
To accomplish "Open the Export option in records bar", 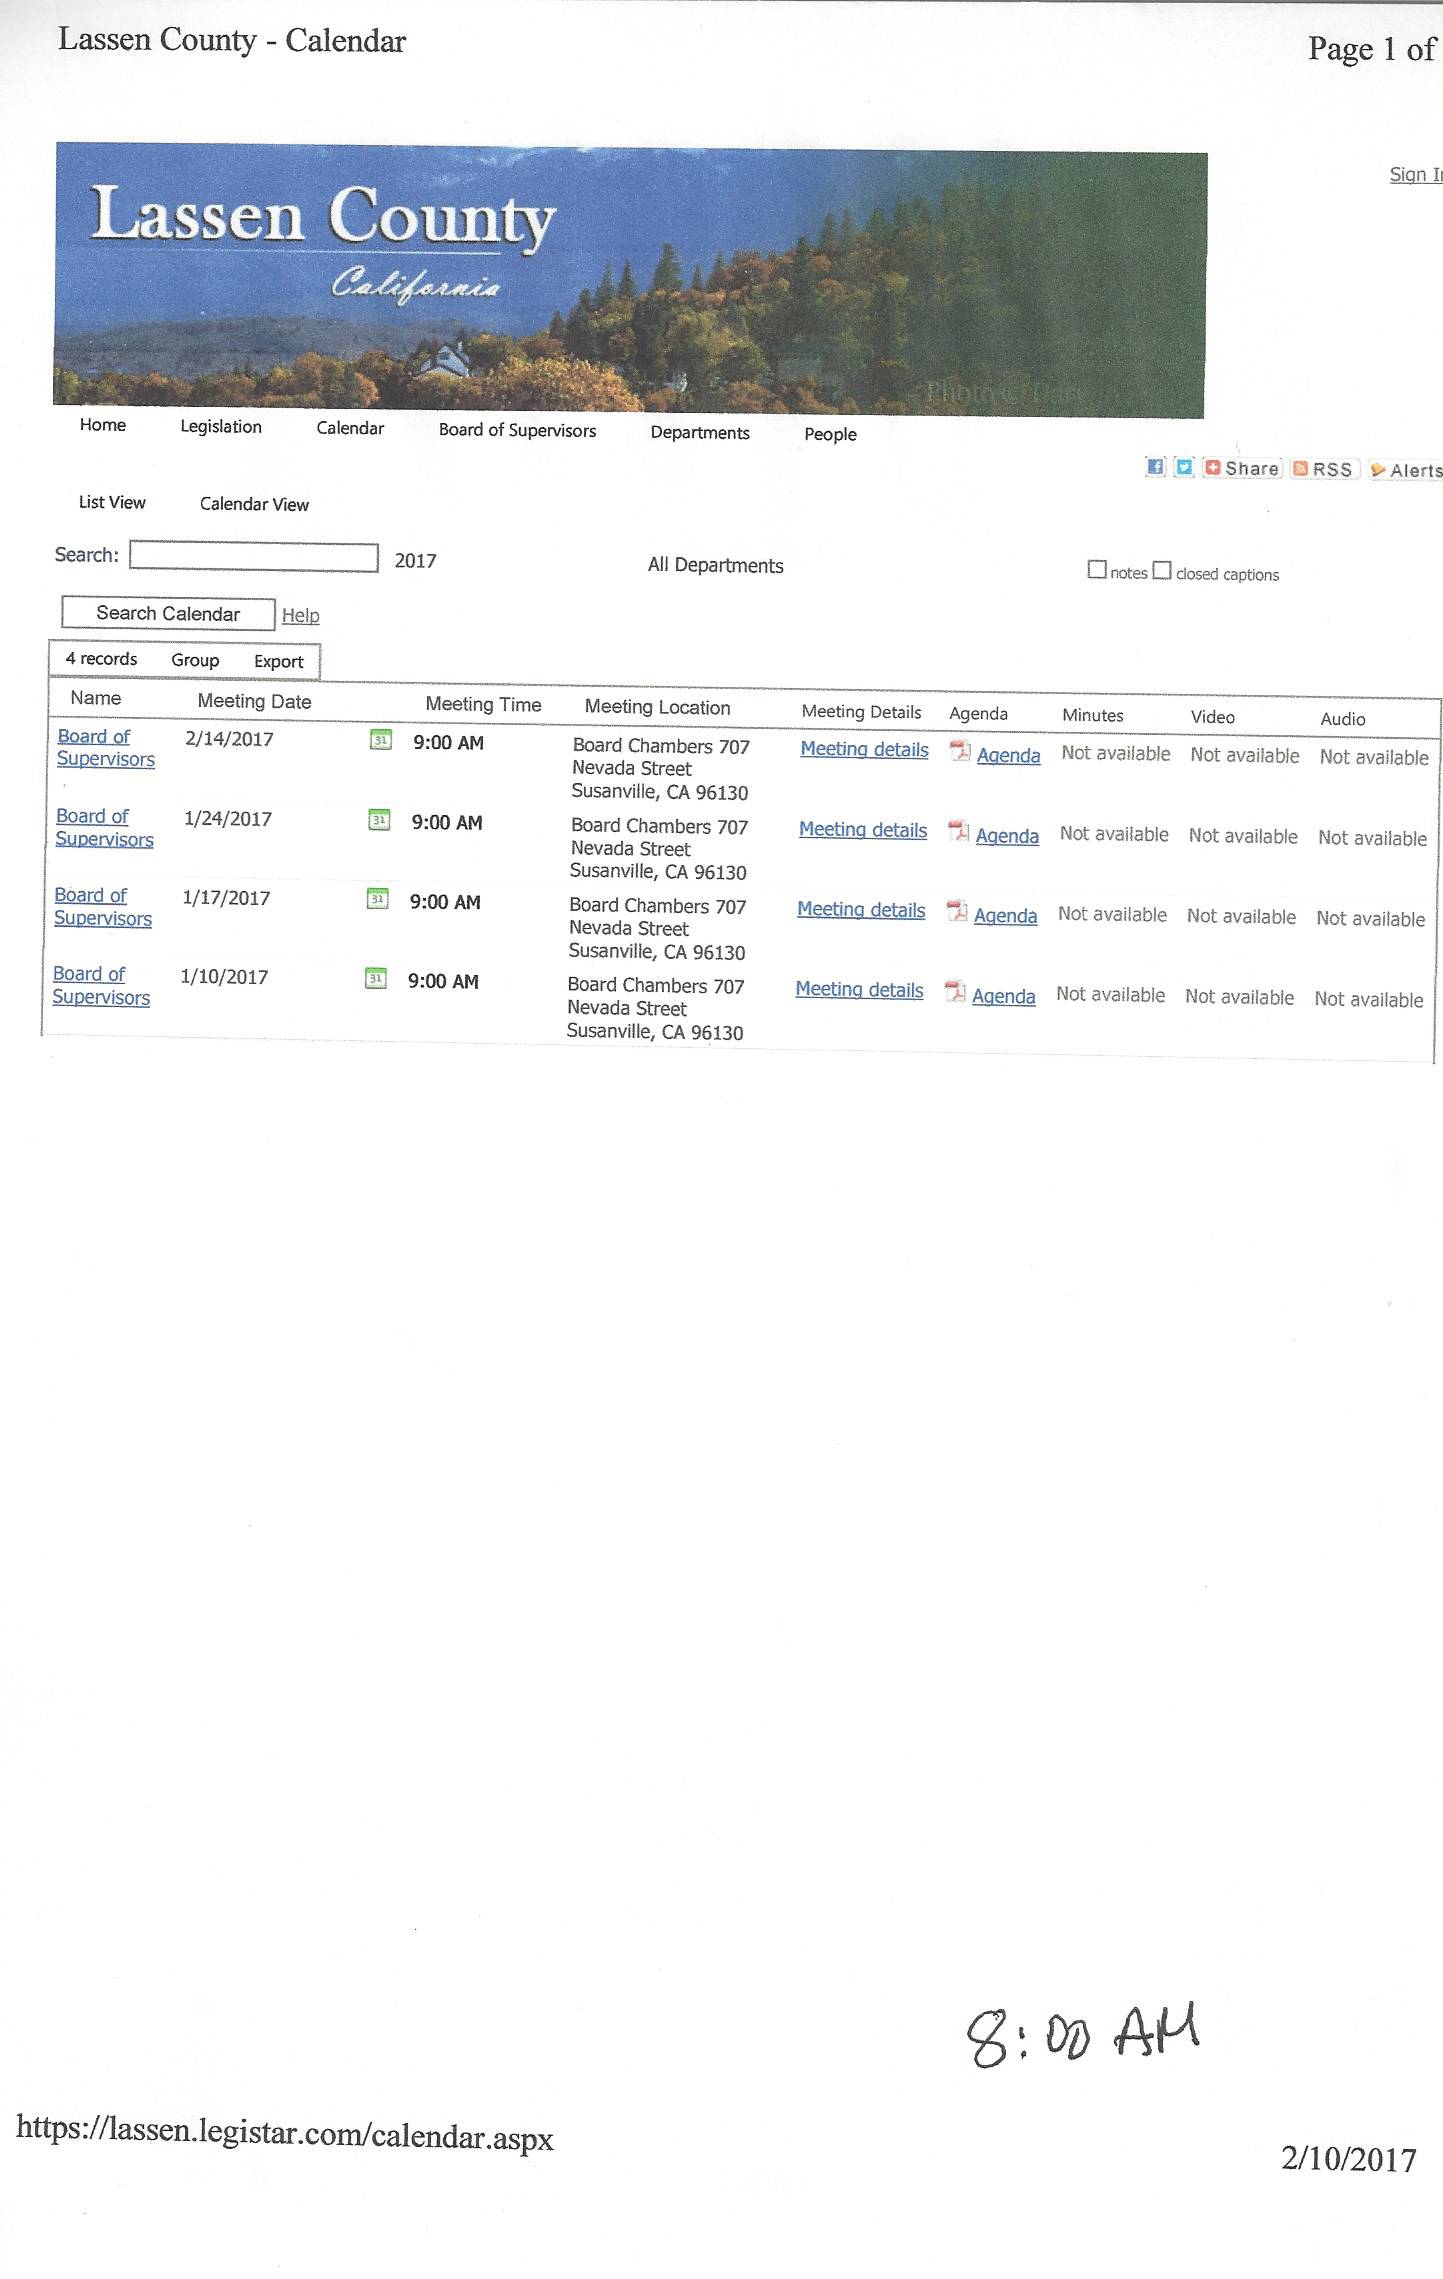I will pos(278,661).
